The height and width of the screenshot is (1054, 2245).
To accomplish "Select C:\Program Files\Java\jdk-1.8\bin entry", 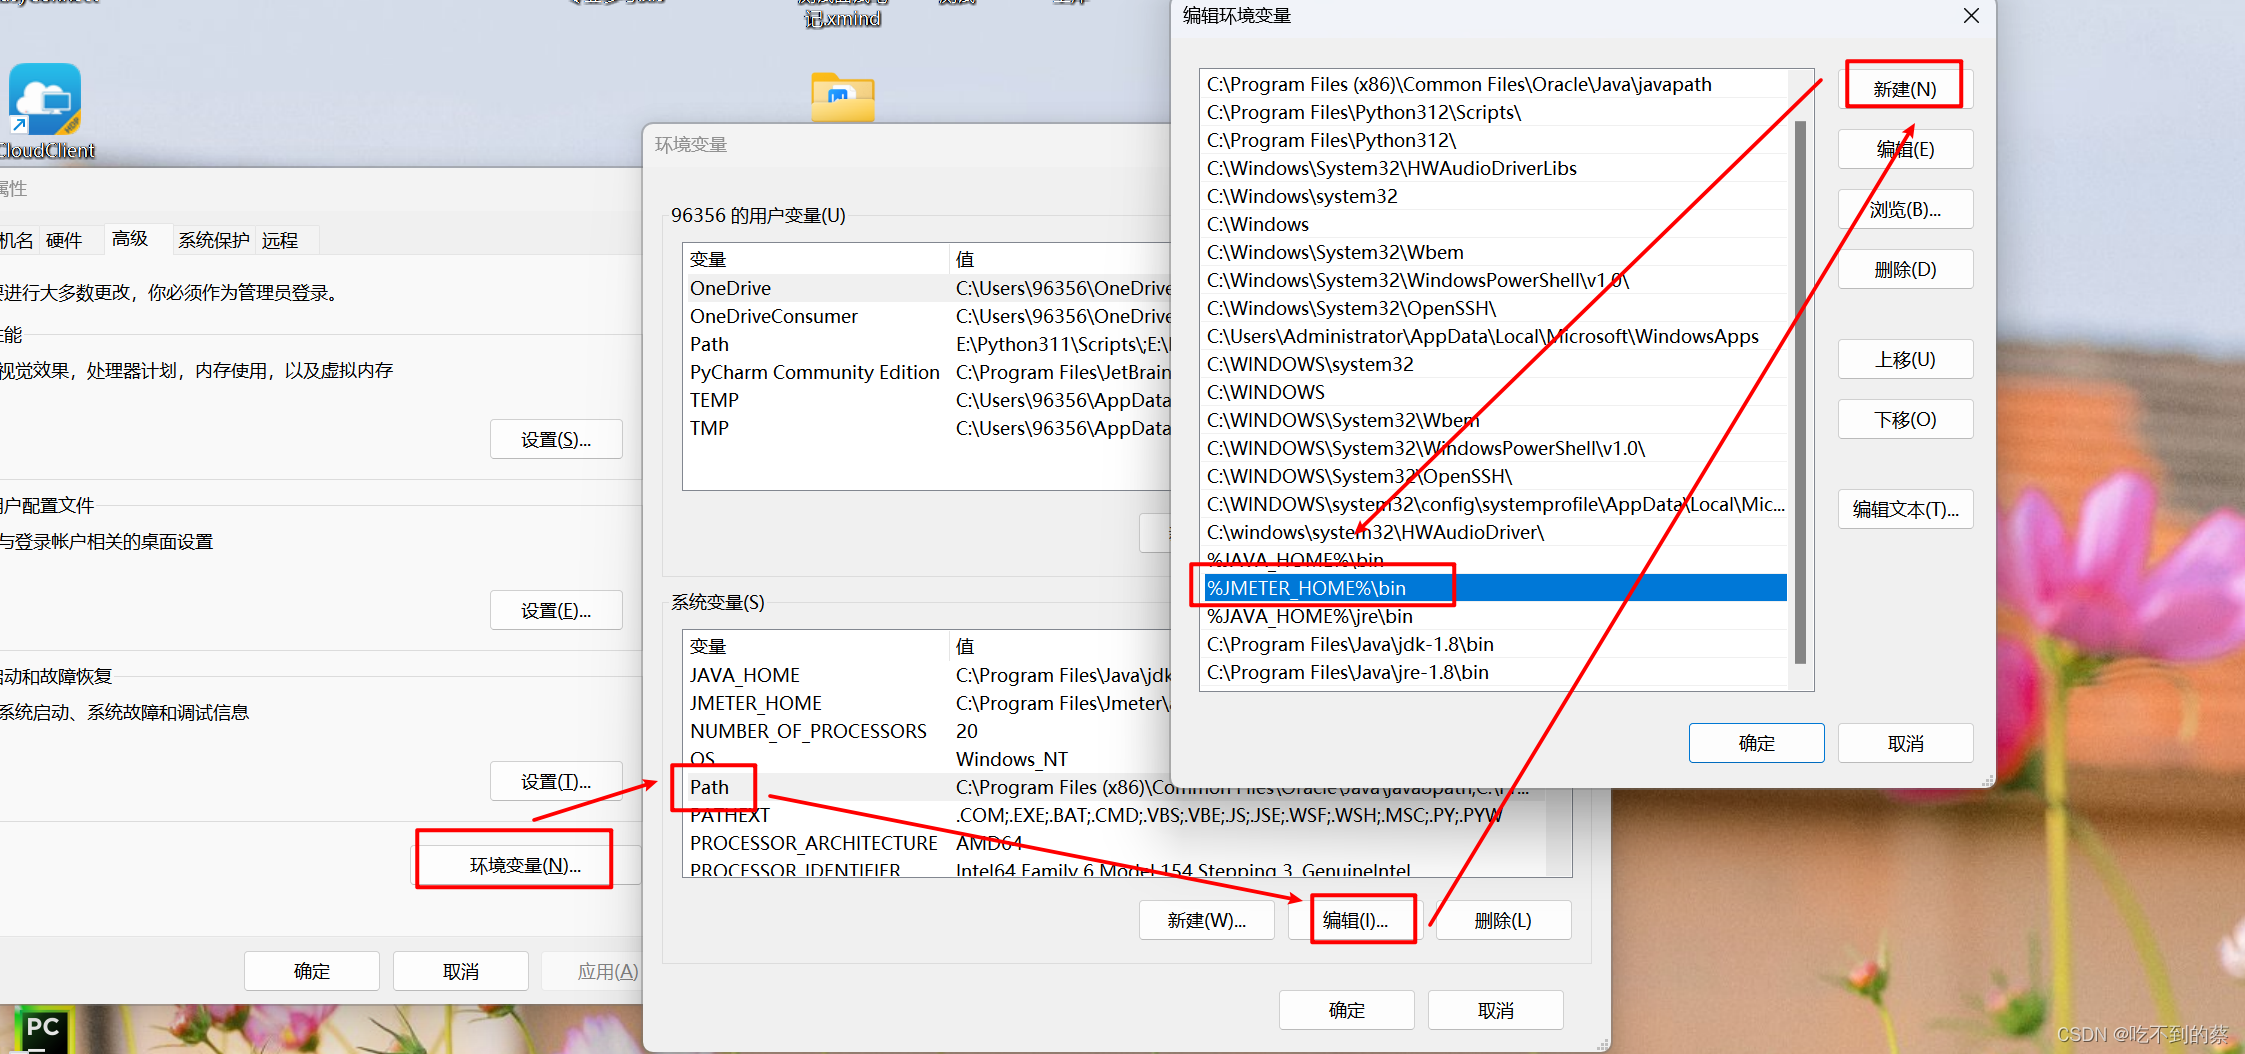I will click(x=1496, y=644).
